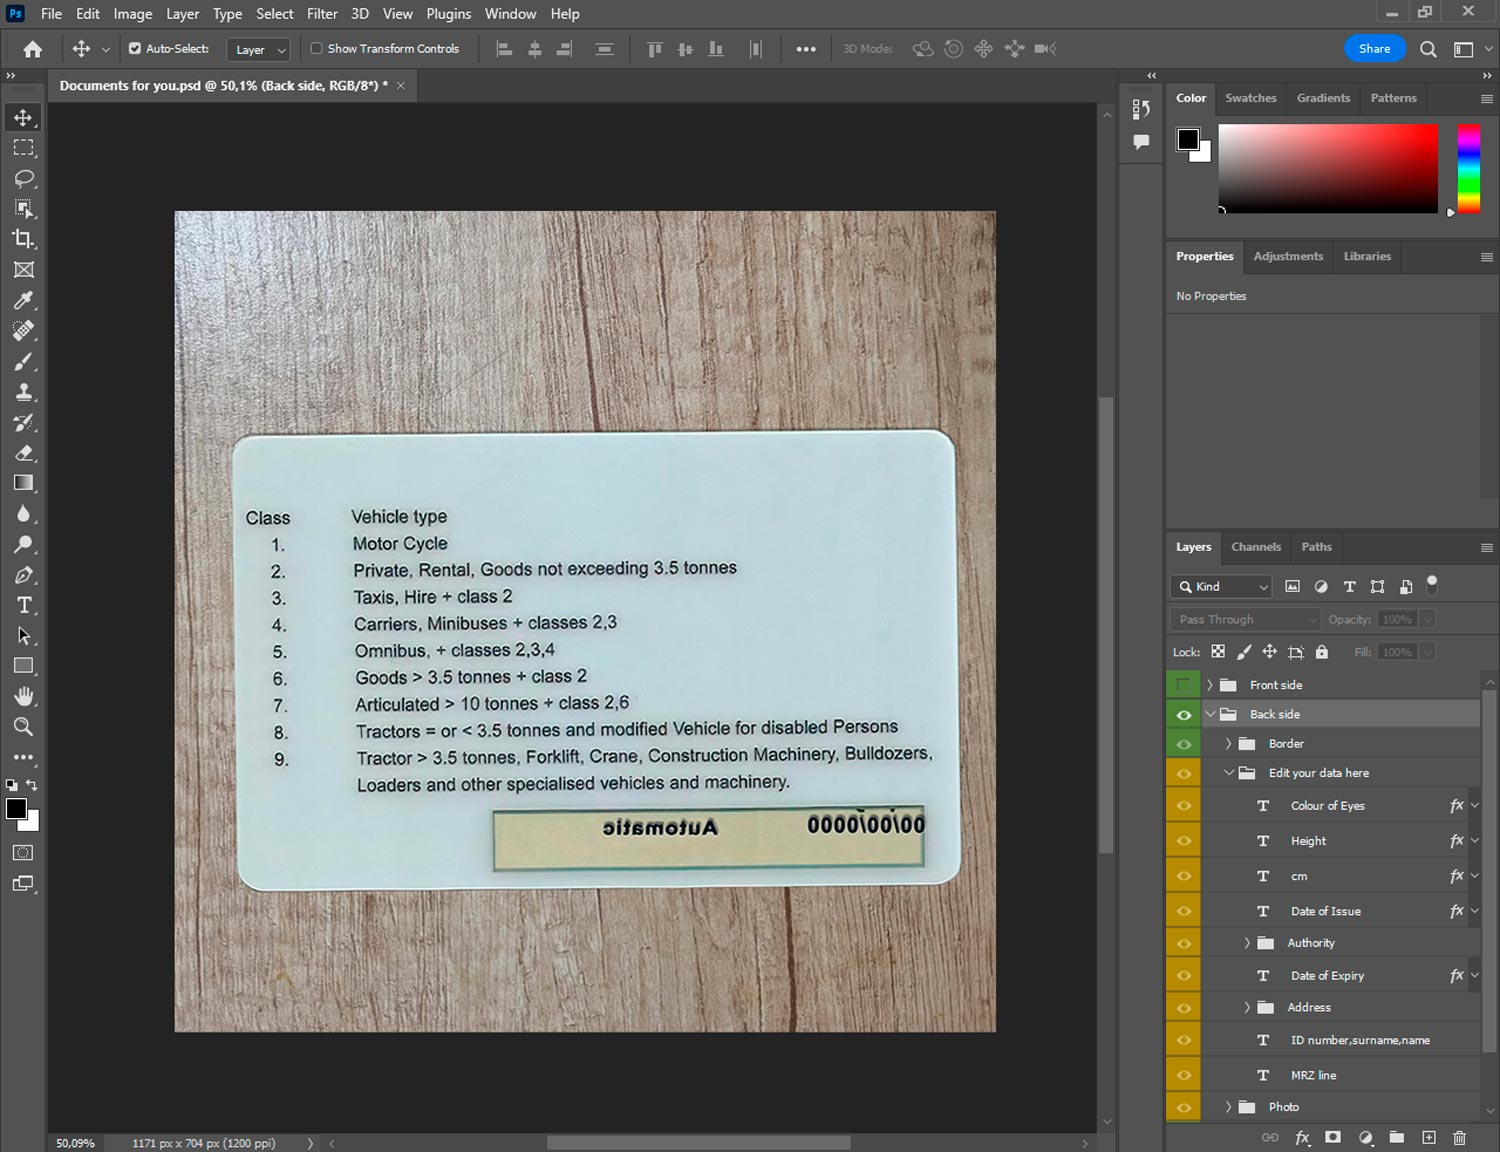Select the Eyedropper tool
This screenshot has width=1500, height=1152.
click(23, 300)
